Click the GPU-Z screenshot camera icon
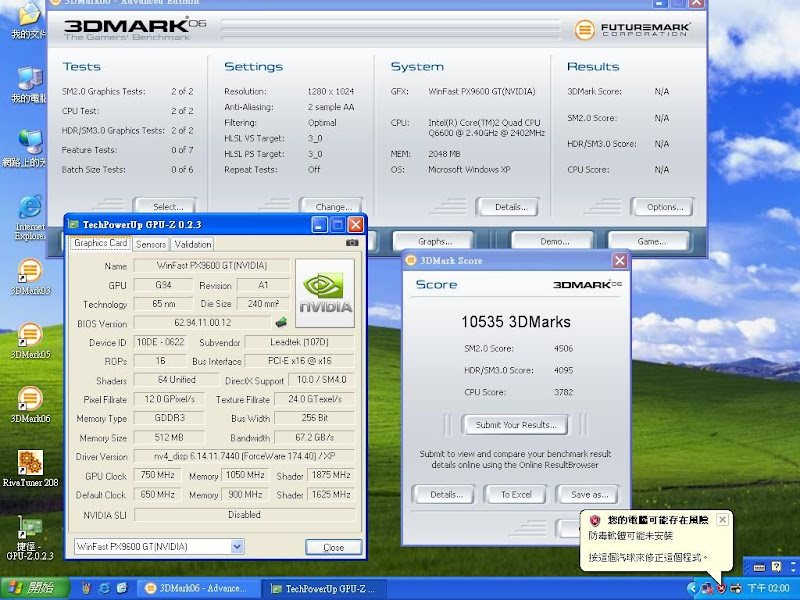Screen dimensions: 800x600 (352, 243)
